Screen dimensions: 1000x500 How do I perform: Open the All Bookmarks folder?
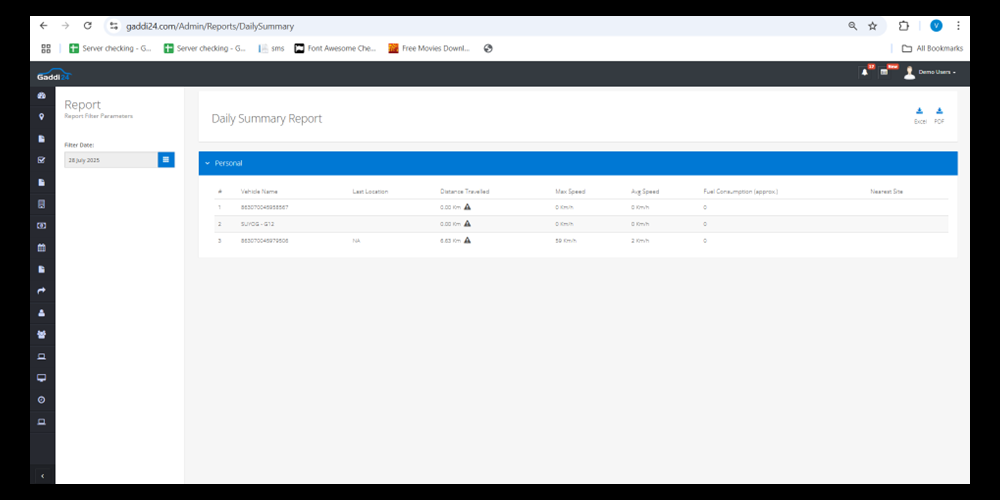932,48
